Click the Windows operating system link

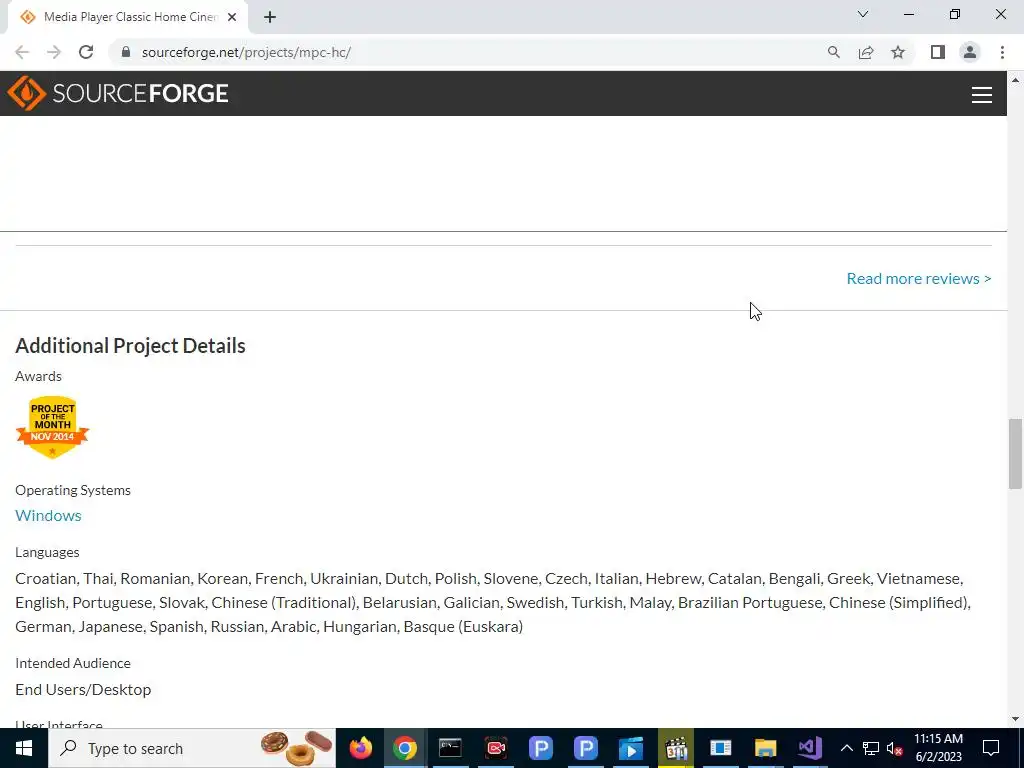48,515
